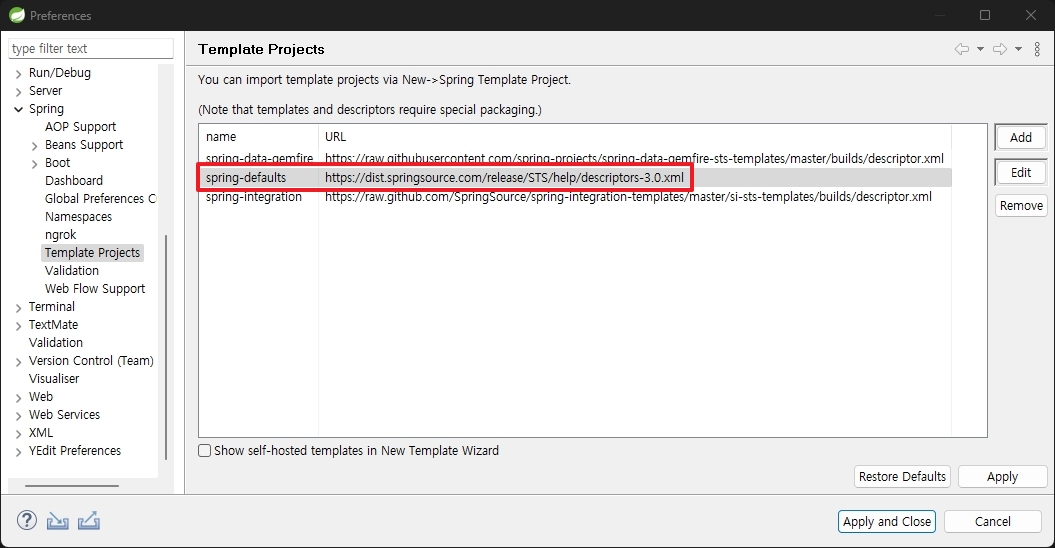The width and height of the screenshot is (1055, 548).
Task: Select the spring-integration template row
Action: click(575, 197)
